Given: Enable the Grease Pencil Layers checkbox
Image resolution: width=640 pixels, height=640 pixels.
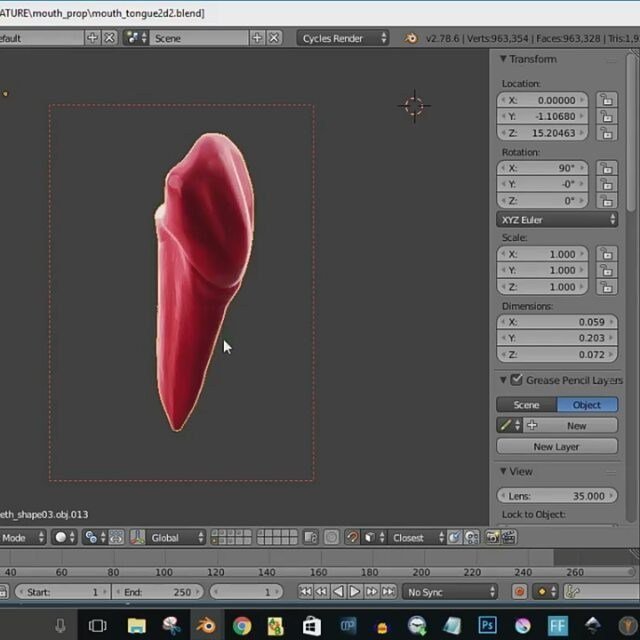Looking at the screenshot, I should point(516,380).
